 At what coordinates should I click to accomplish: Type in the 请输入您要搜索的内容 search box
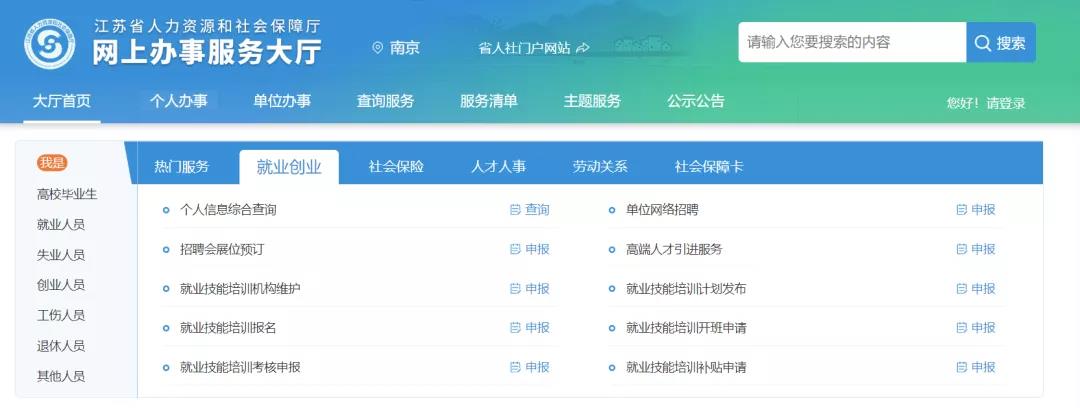point(852,43)
